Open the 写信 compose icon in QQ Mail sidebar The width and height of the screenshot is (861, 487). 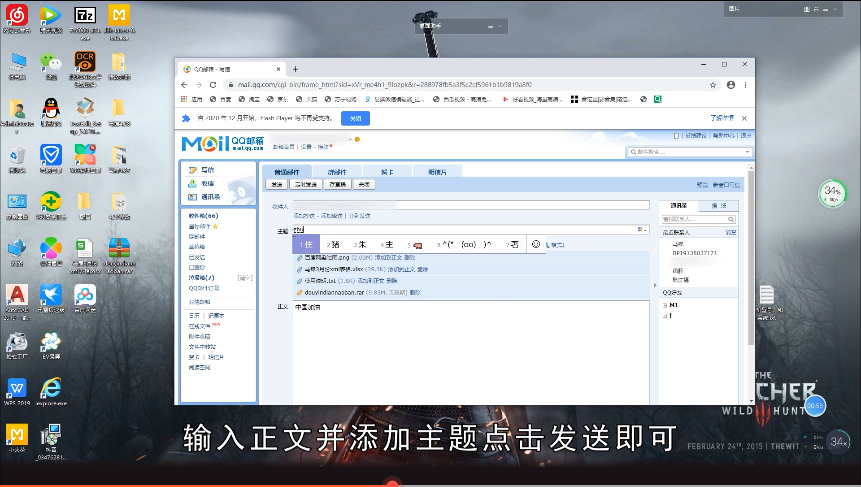click(193, 170)
